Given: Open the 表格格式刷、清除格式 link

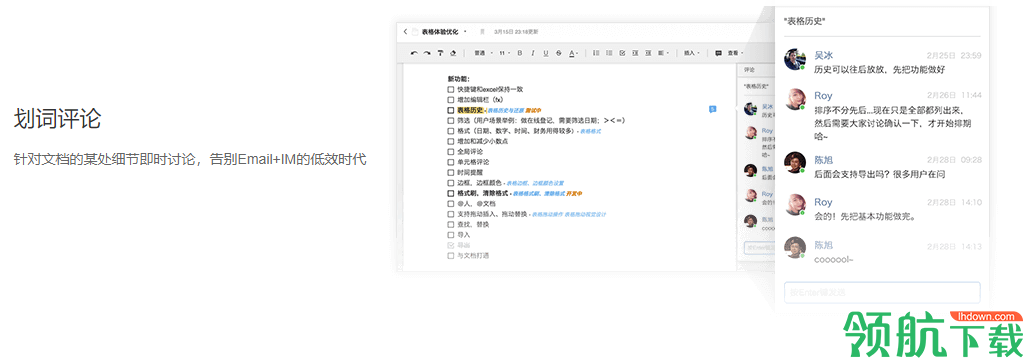Looking at the screenshot, I should 538,194.
